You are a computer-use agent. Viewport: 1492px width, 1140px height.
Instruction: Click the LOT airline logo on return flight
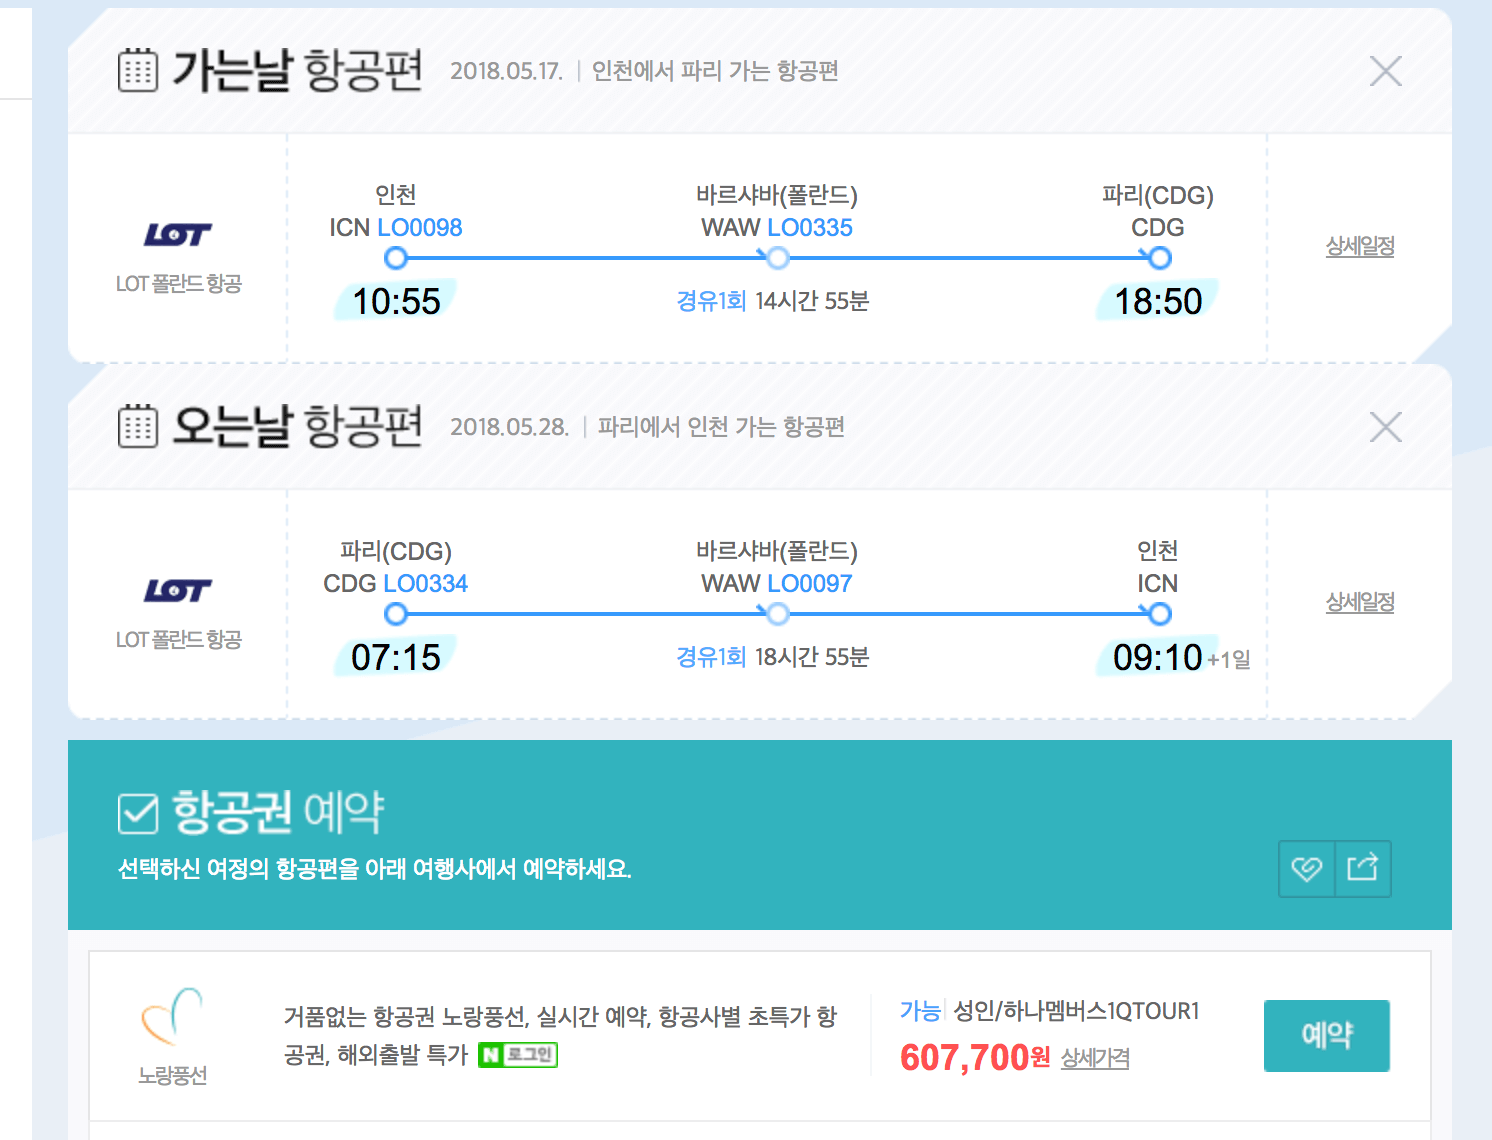[x=178, y=591]
